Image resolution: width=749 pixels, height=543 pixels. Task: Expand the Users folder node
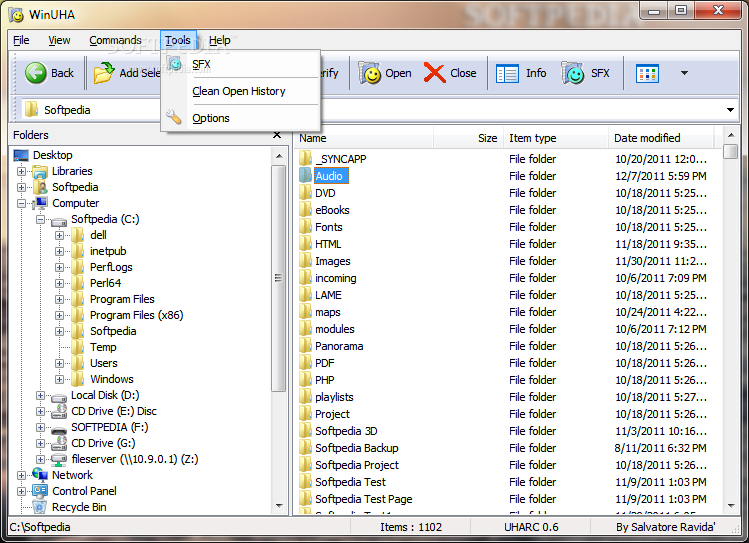click(59, 363)
